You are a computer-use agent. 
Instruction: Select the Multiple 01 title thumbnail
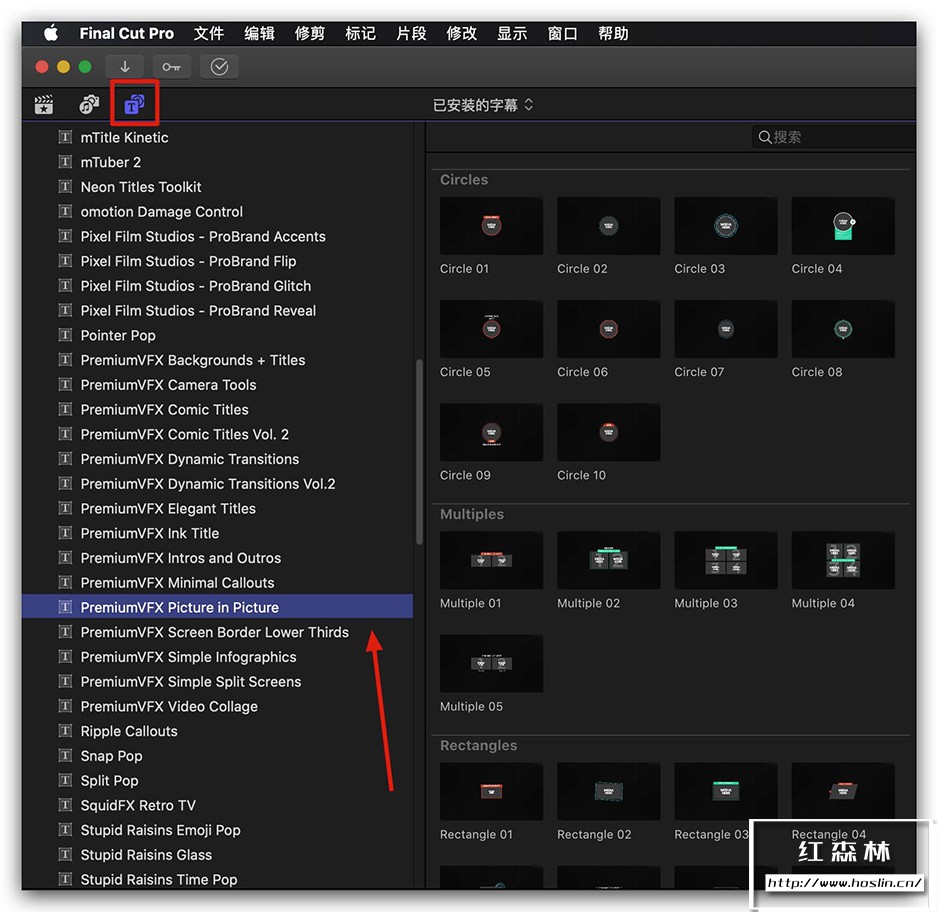(491, 560)
